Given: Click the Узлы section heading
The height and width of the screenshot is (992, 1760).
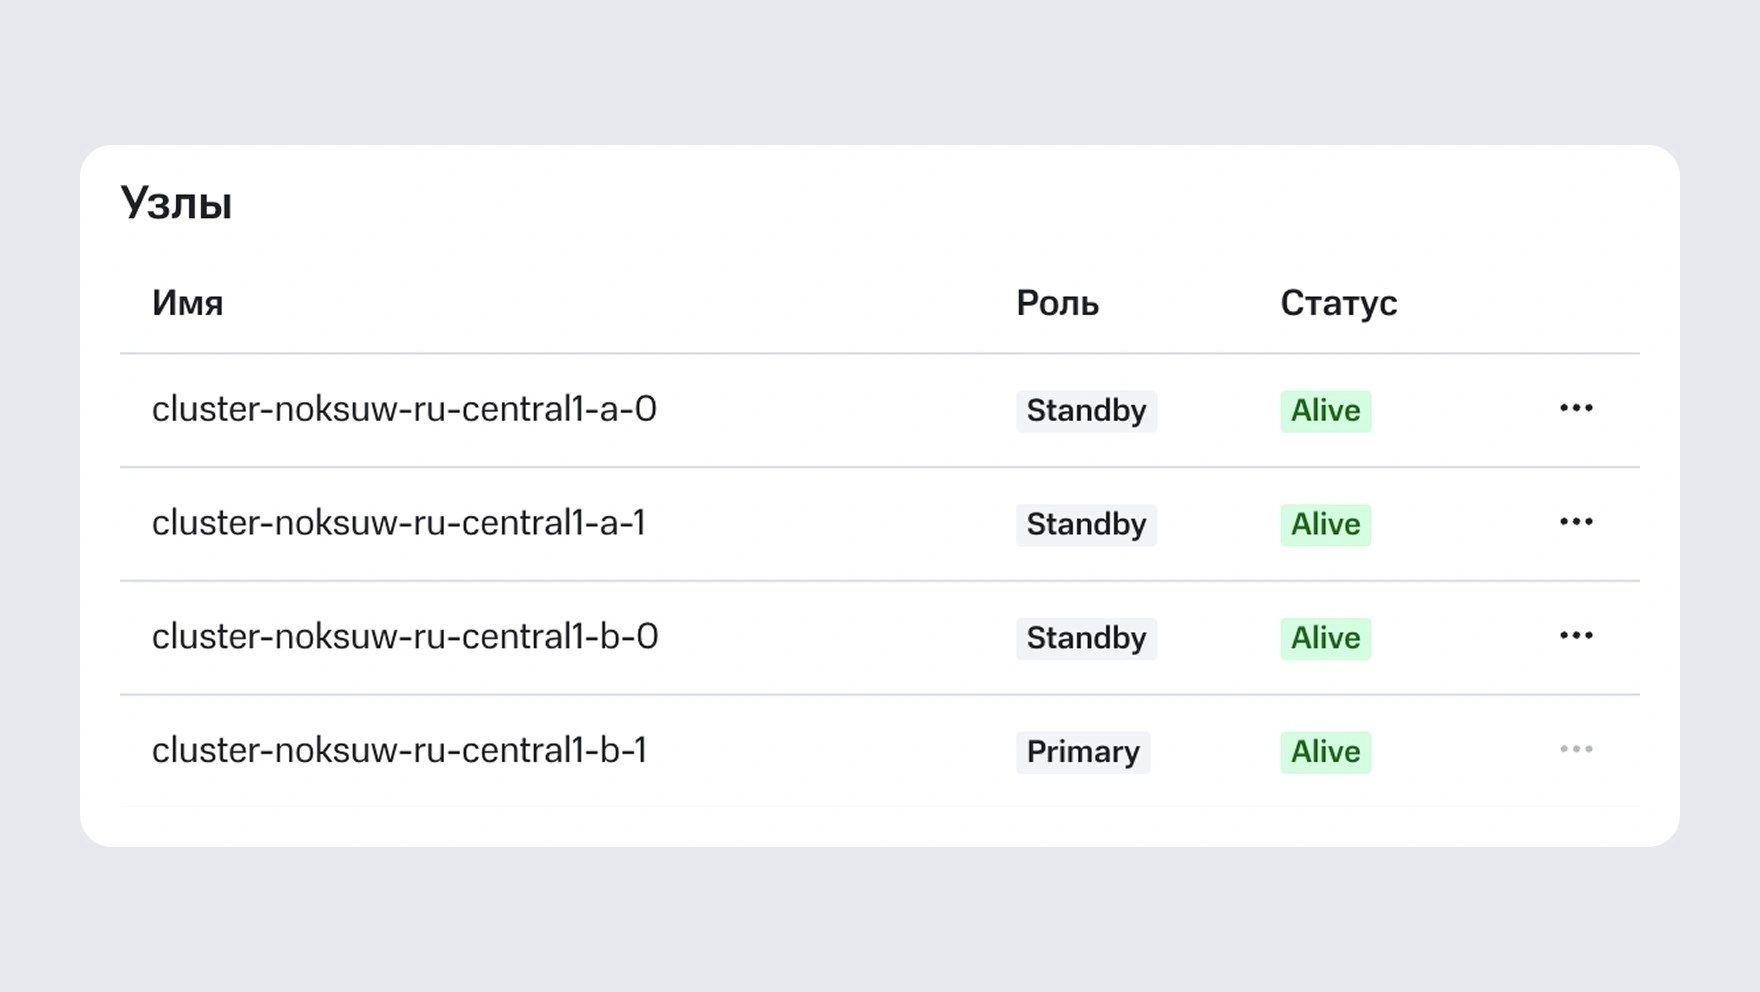Looking at the screenshot, I should tap(176, 203).
